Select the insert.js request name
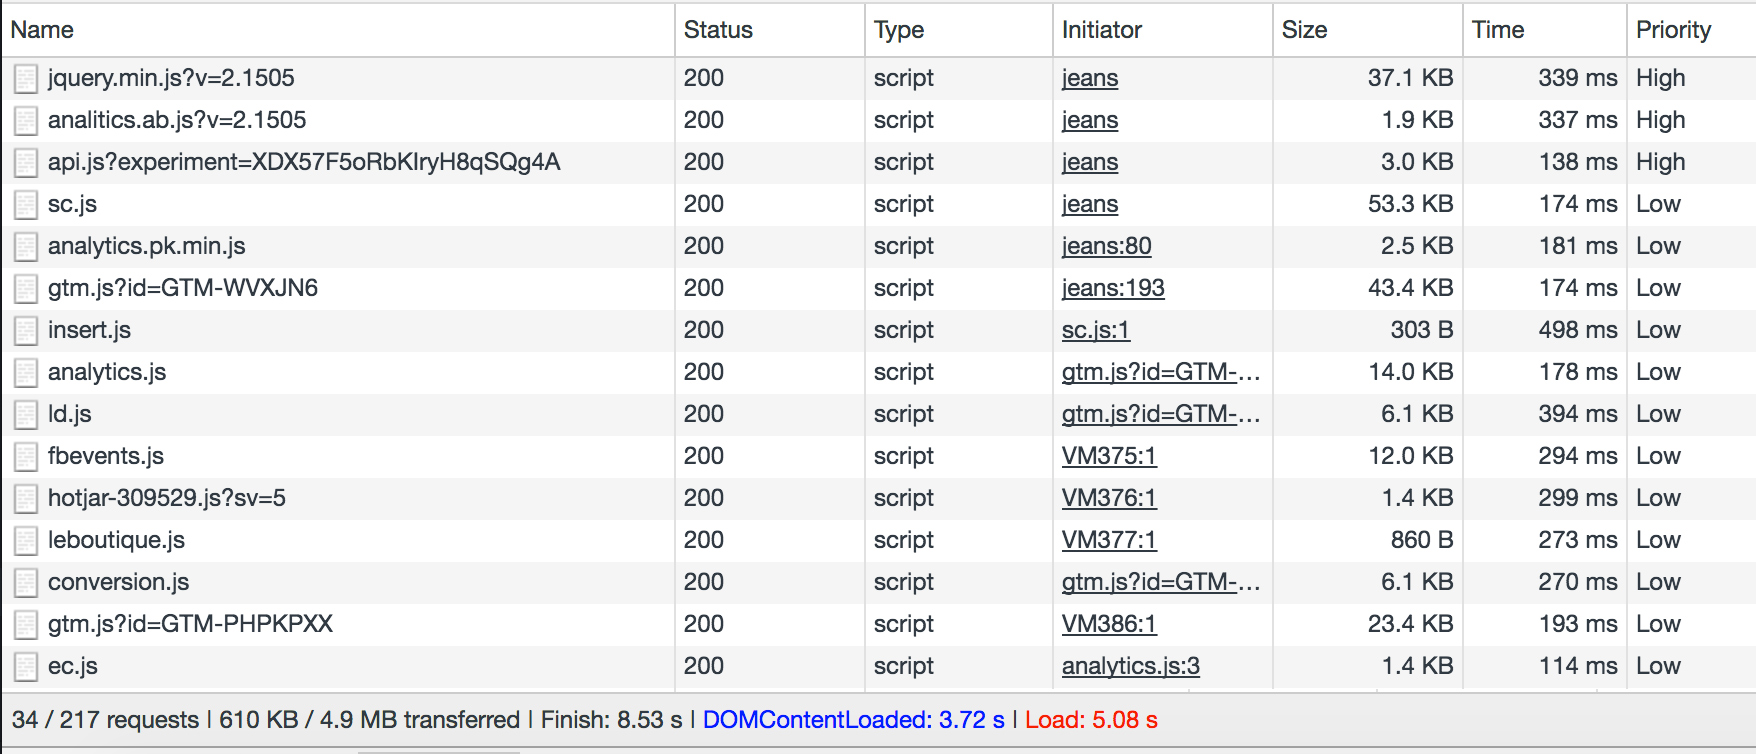 pos(89,330)
